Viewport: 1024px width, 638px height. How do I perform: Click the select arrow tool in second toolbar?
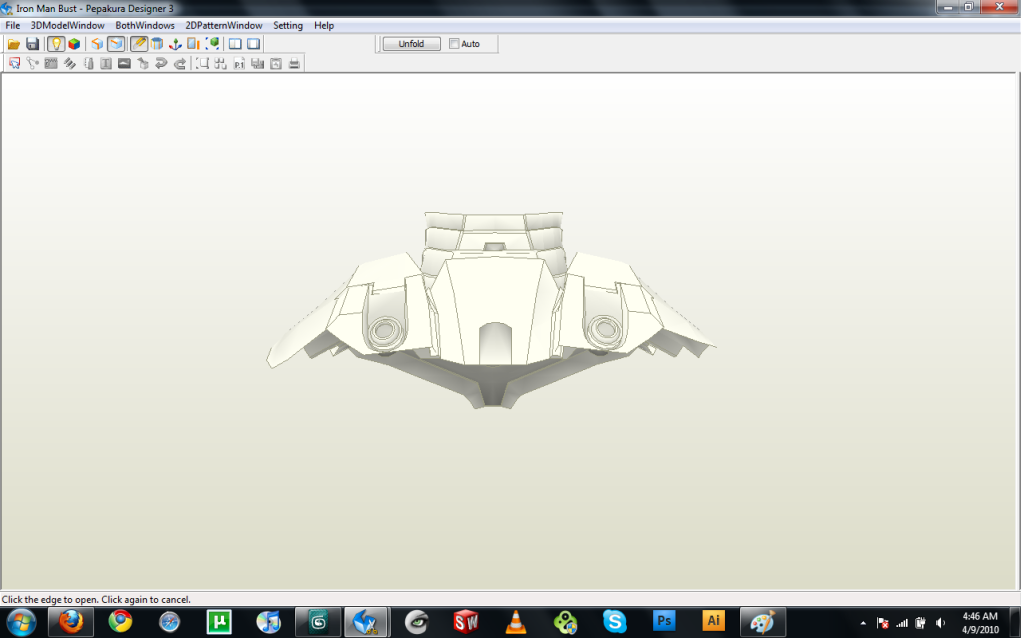click(x=14, y=64)
